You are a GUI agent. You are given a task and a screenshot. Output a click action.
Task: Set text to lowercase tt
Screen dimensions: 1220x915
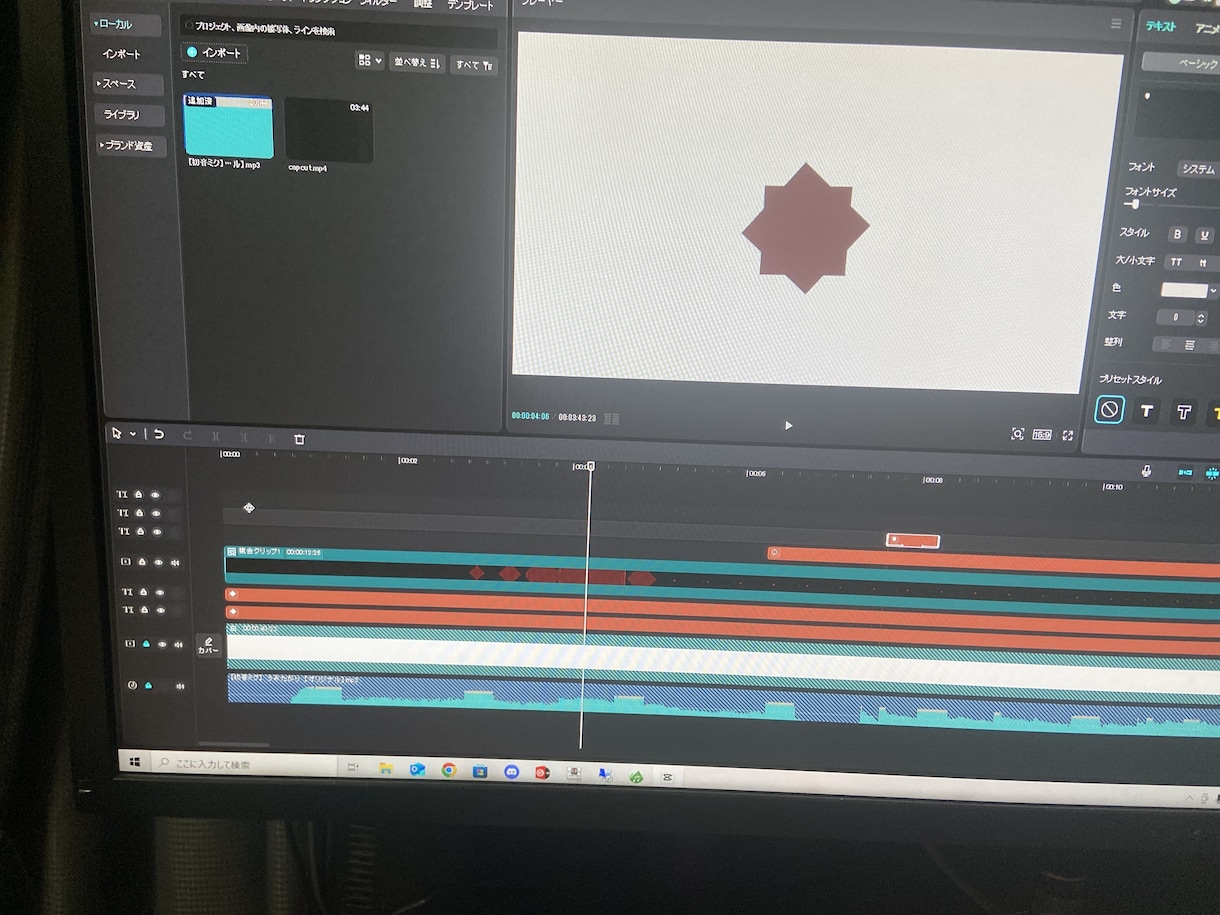[1203, 263]
